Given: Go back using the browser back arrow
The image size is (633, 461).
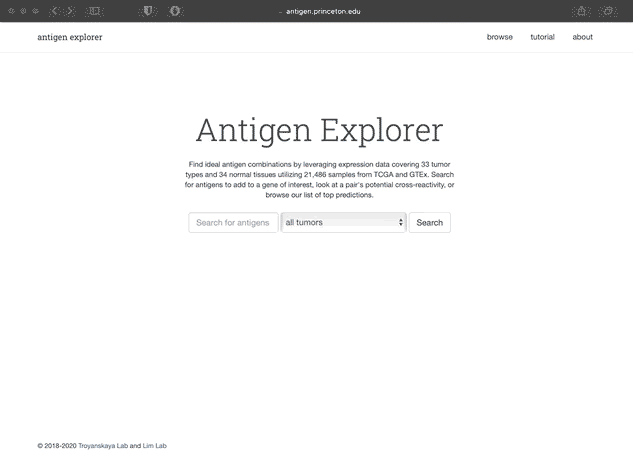Looking at the screenshot, I should coord(55,11).
